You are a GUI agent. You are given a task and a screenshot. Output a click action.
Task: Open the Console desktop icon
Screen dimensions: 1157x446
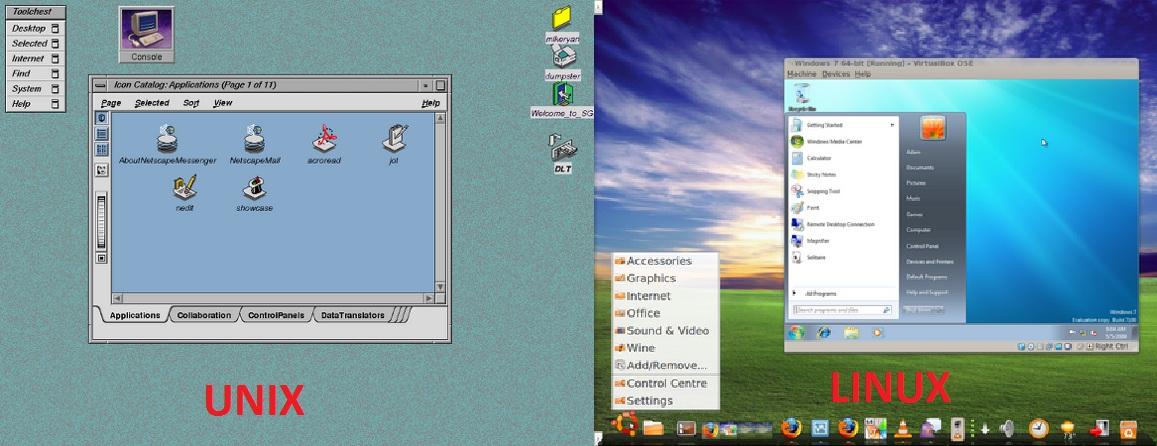[x=146, y=34]
